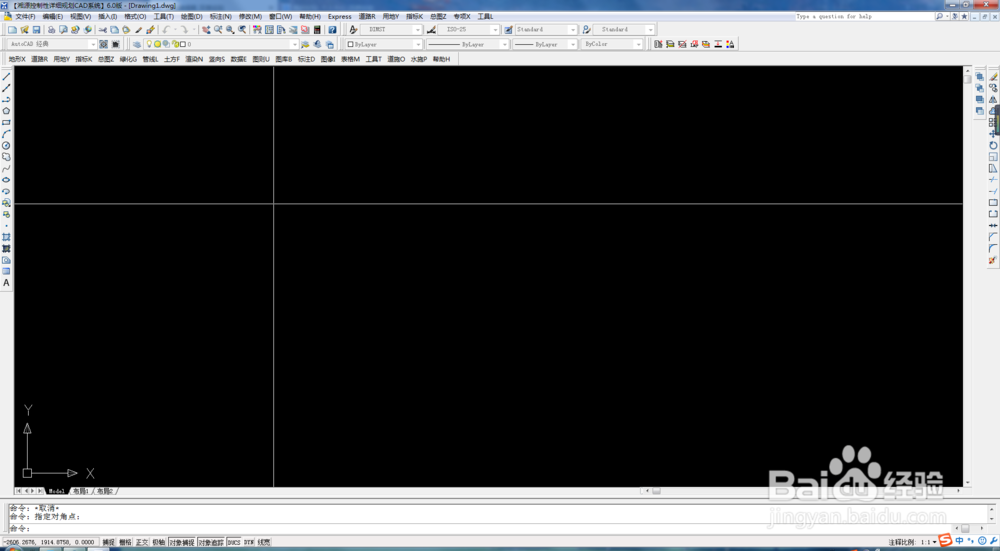Toggle 对象追踪 object tracking in status bar
1000x551 pixels.
pyautogui.click(x=210, y=542)
